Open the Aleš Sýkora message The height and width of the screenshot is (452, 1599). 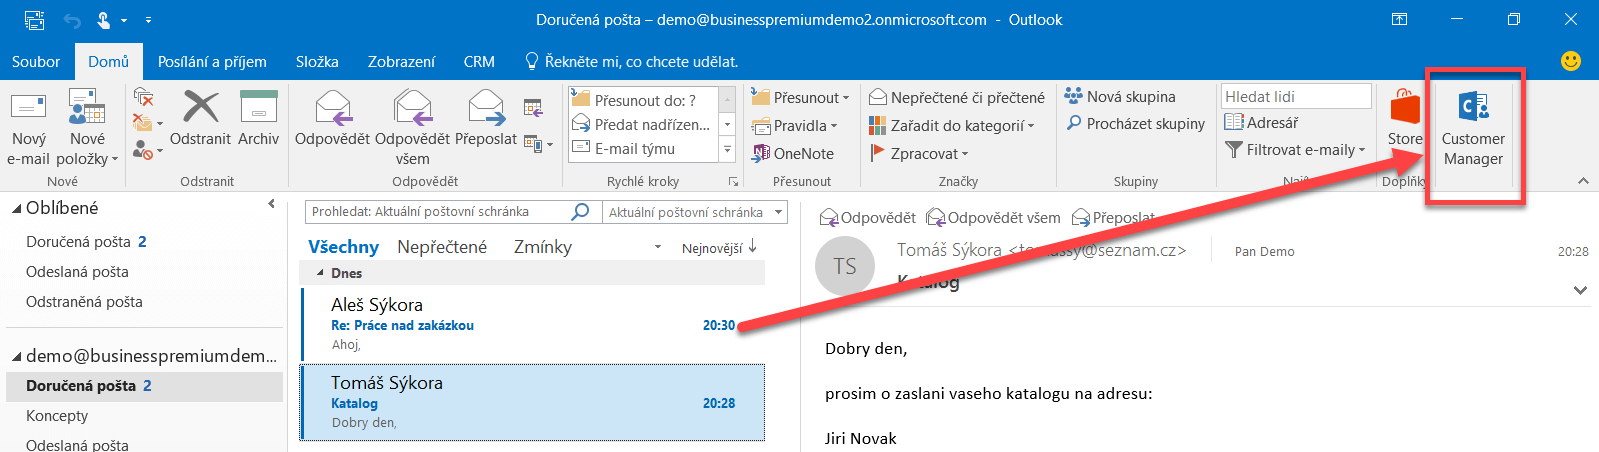(532, 324)
